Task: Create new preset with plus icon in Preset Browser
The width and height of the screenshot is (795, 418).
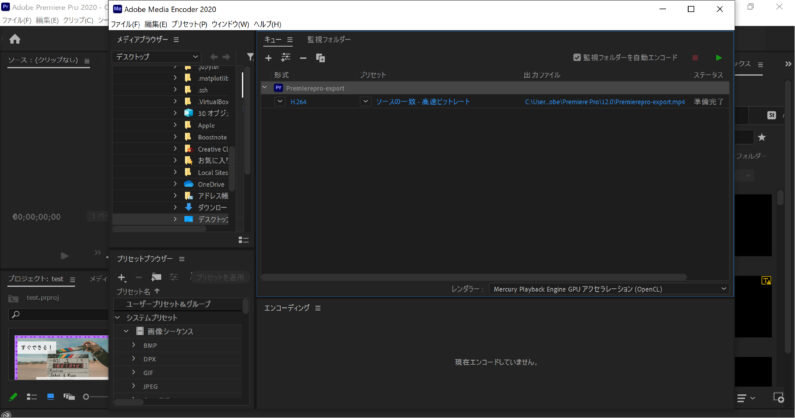Action: [122, 277]
